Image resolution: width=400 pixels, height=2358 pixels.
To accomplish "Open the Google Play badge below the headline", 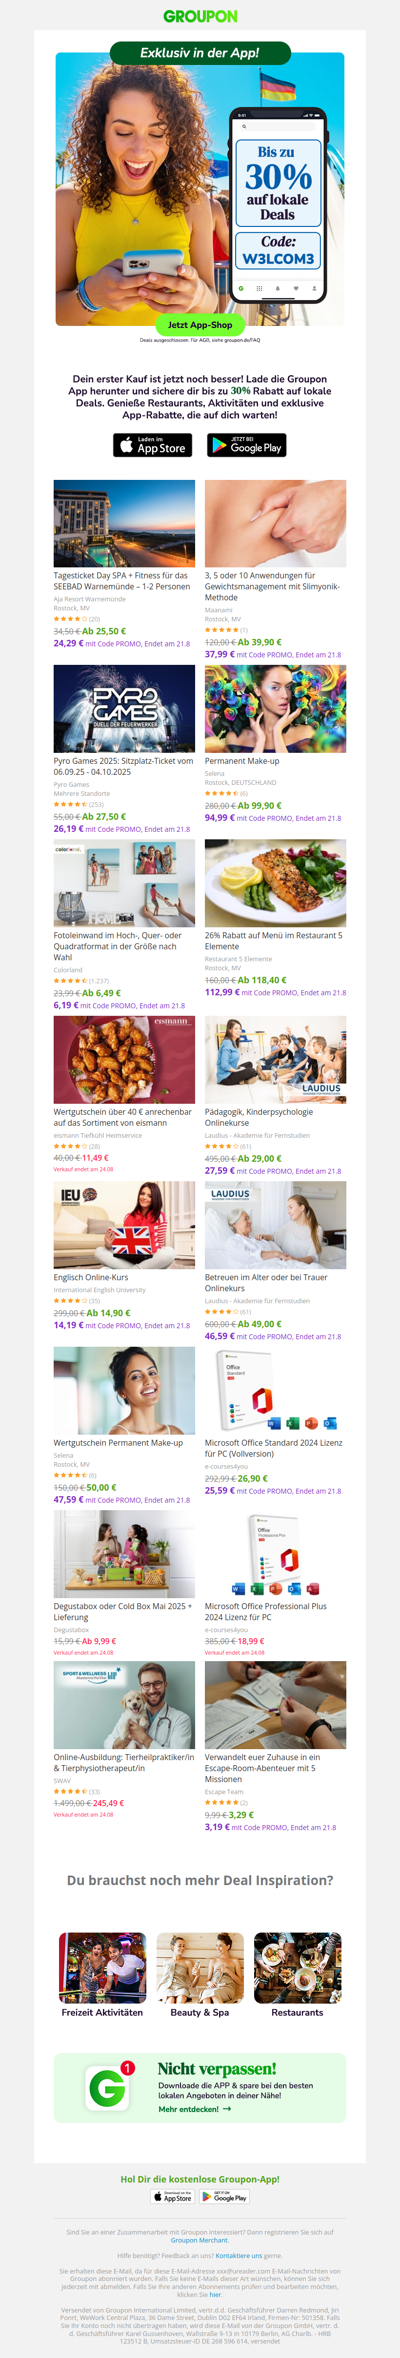I will coord(247,445).
